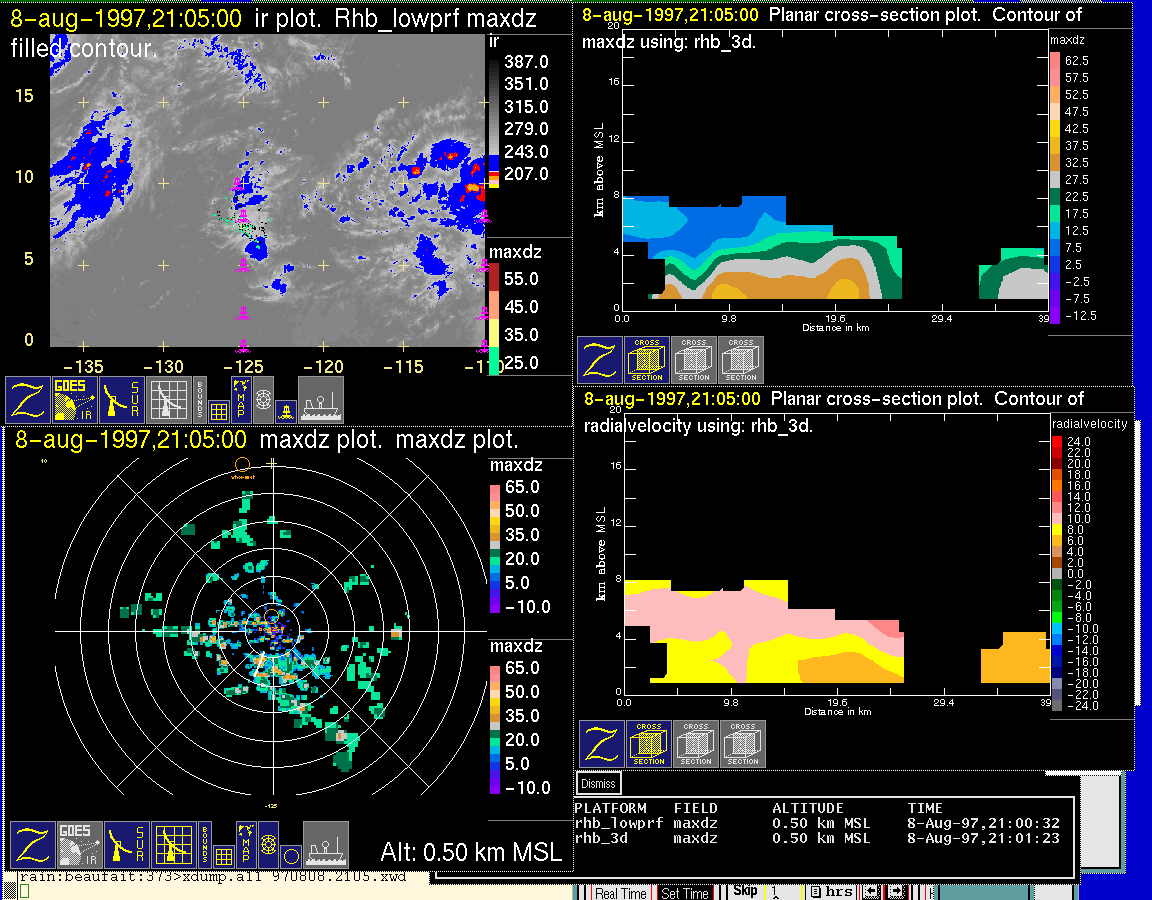1152x900 pixels.
Task: Click the Z icon under the radial velocity cross-section
Action: [601, 744]
